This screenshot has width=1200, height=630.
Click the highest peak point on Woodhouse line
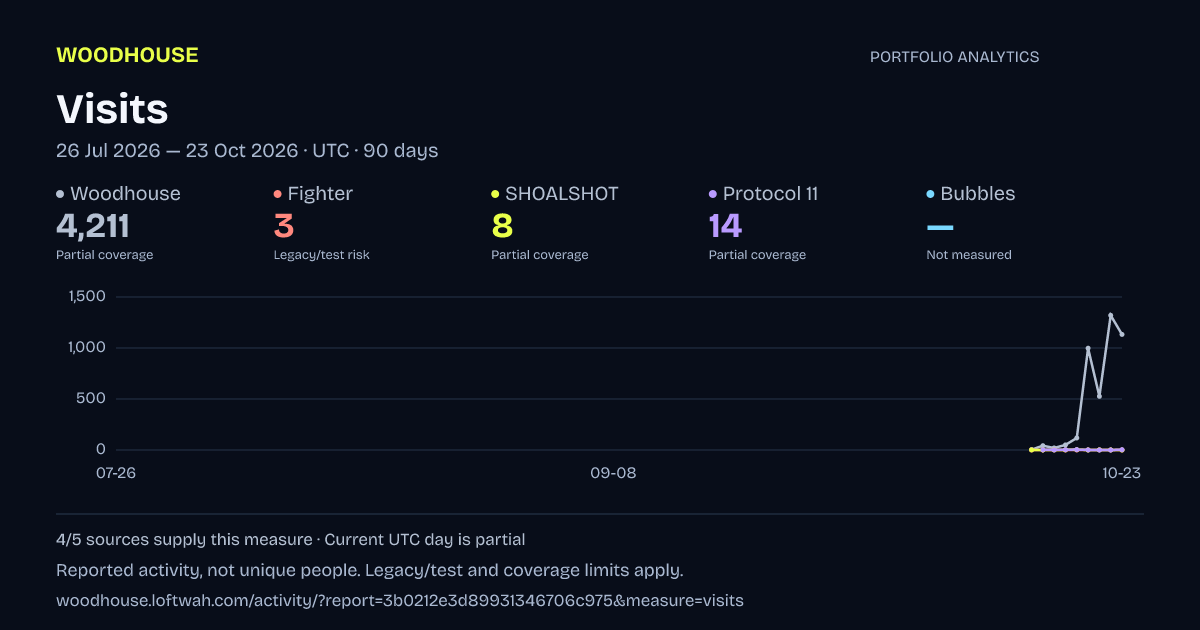point(1110,315)
